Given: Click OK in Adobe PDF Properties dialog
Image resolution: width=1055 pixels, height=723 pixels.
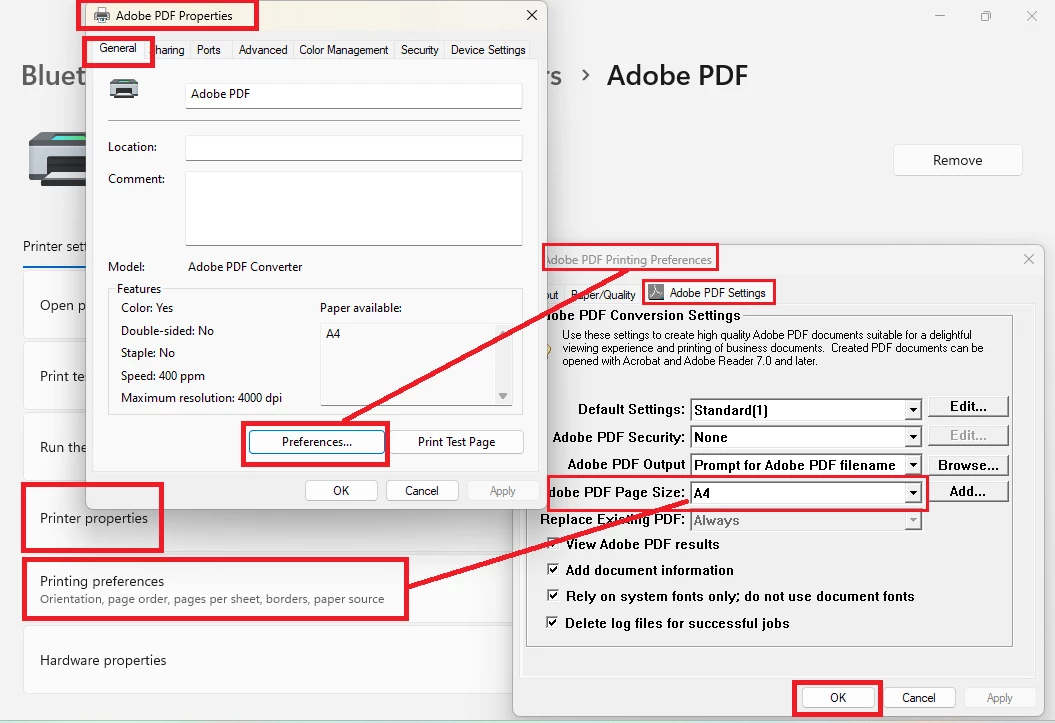Looking at the screenshot, I should click(341, 491).
